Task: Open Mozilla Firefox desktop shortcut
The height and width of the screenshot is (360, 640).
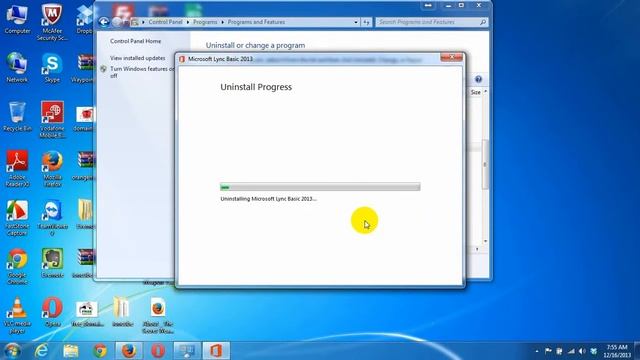Action: tap(52, 168)
